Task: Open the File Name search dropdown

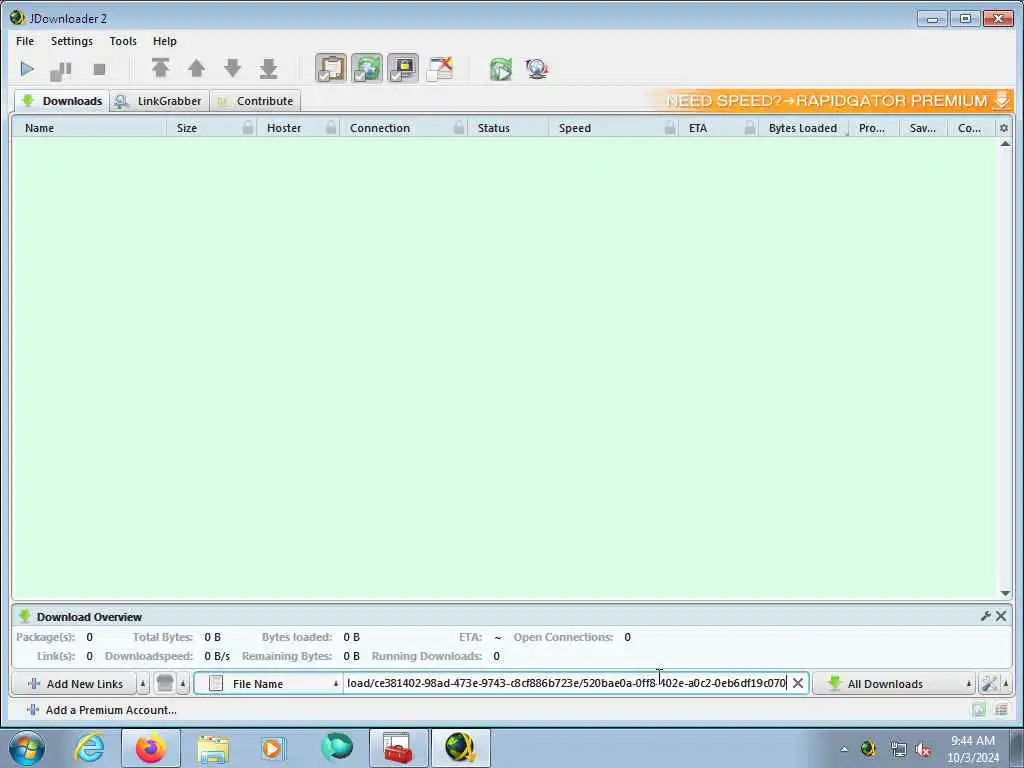Action: 269,684
